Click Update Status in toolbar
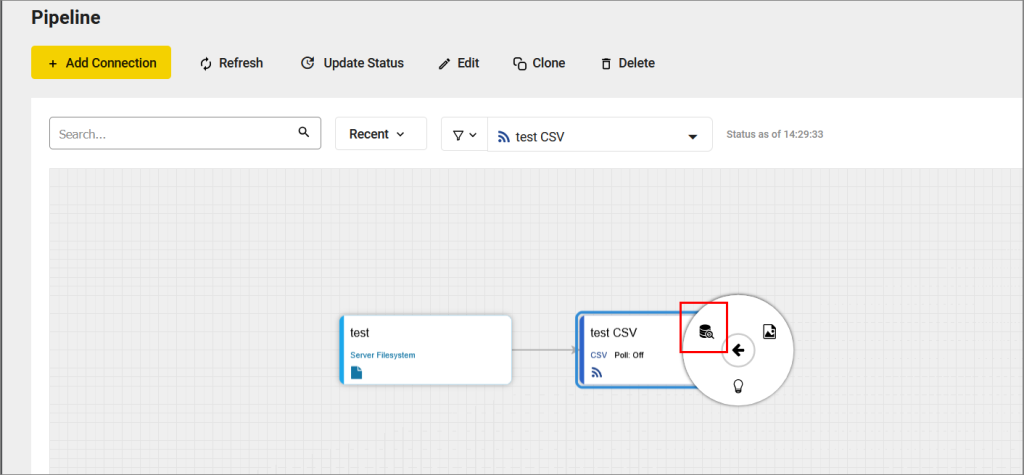 pyautogui.click(x=352, y=63)
